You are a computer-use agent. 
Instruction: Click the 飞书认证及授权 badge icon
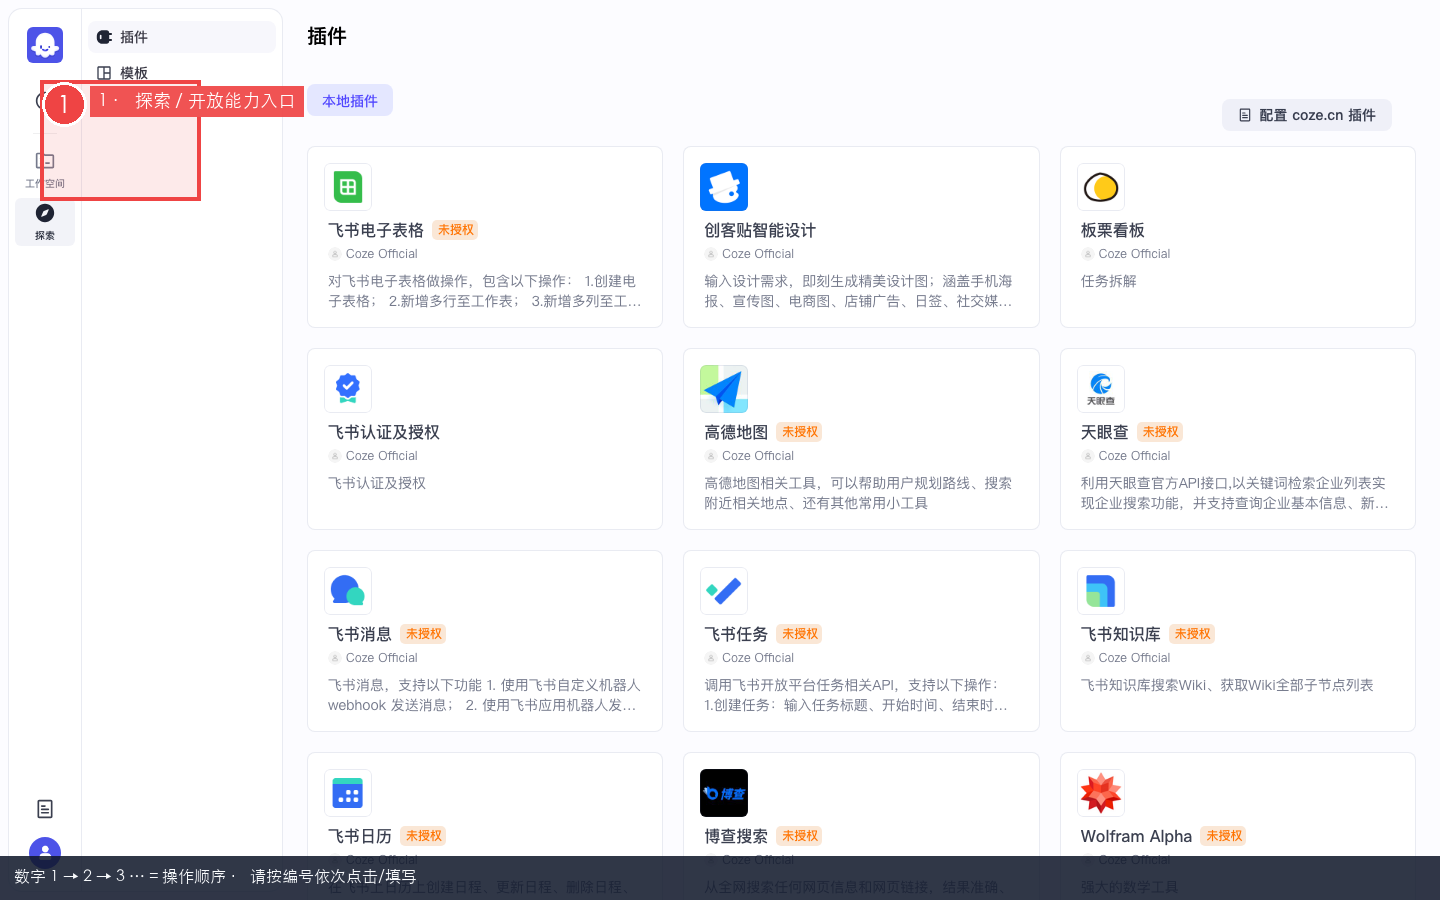(x=348, y=389)
